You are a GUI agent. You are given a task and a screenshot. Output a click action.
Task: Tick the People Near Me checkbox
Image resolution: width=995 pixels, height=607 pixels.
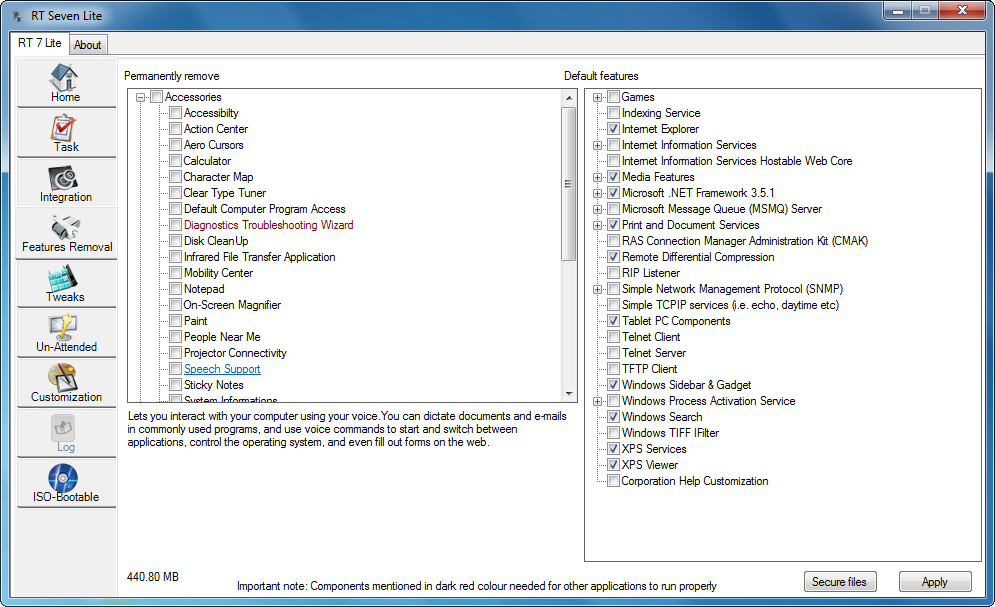coord(176,337)
